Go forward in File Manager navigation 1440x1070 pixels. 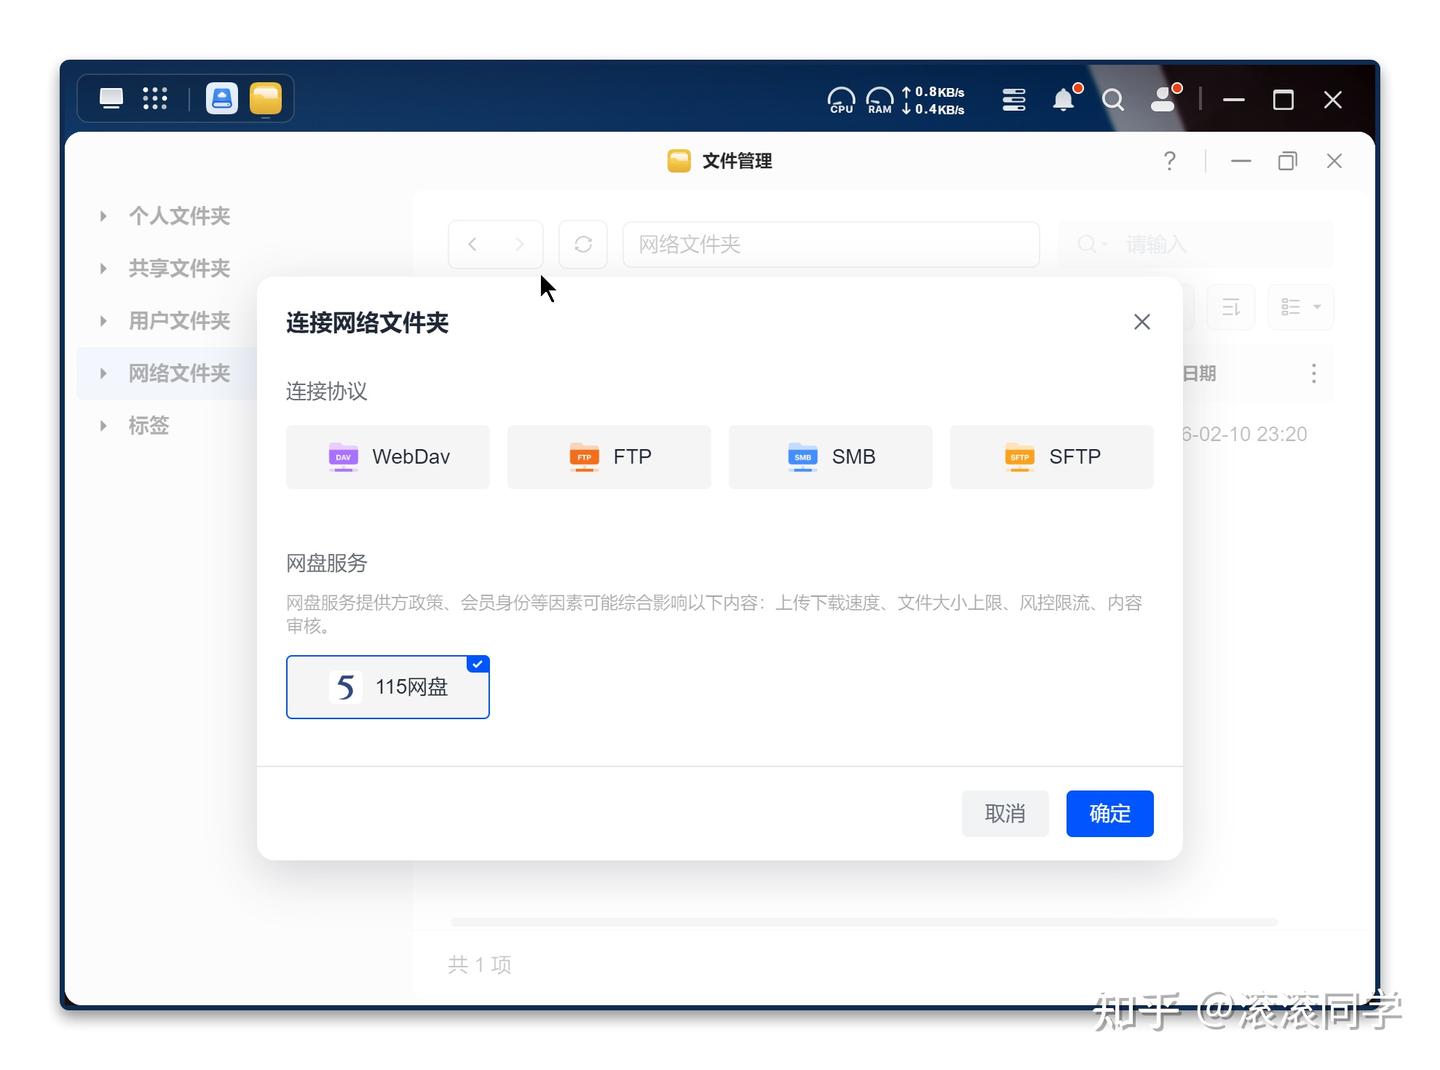pos(519,244)
